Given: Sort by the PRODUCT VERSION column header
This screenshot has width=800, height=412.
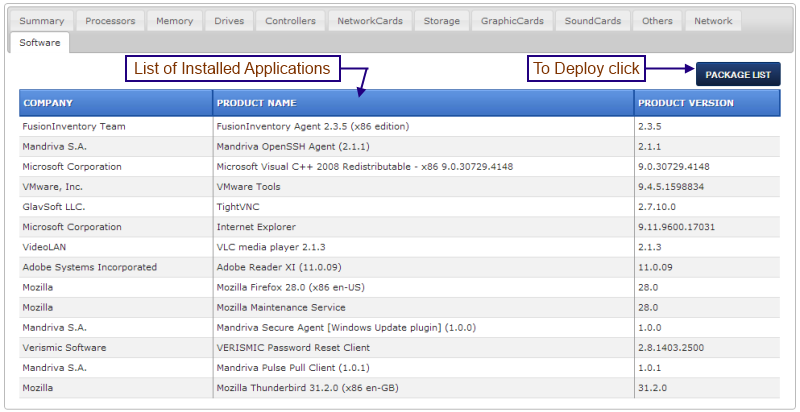Looking at the screenshot, I should (x=707, y=103).
